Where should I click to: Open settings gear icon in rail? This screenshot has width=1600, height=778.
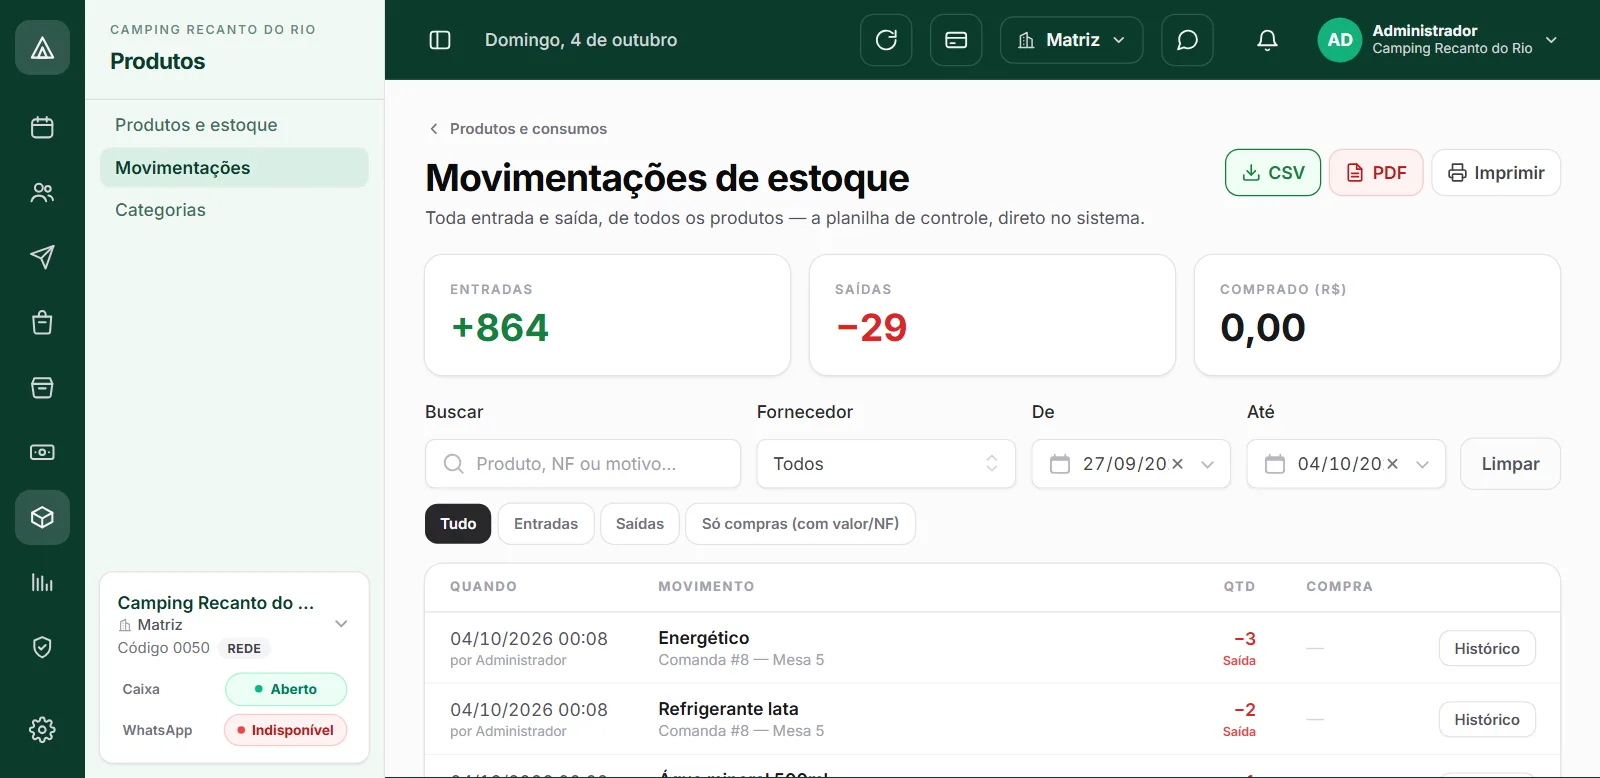[x=42, y=729]
